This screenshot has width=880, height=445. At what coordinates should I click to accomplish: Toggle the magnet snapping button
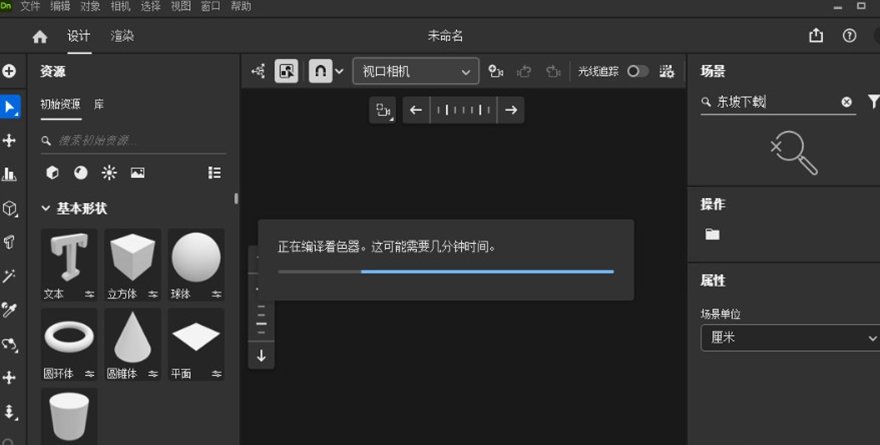point(320,71)
